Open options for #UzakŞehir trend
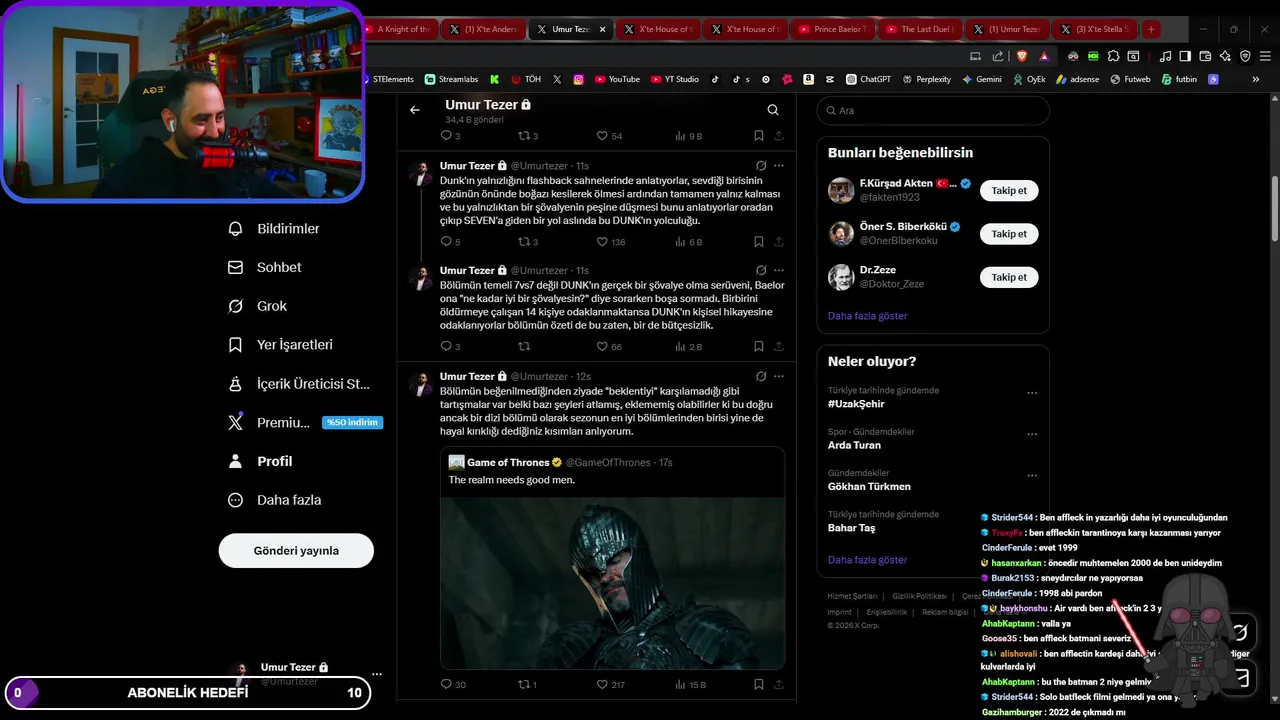 click(x=1032, y=393)
